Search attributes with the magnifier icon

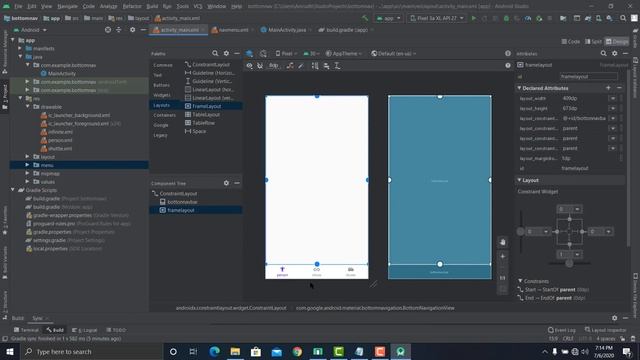(603, 53)
